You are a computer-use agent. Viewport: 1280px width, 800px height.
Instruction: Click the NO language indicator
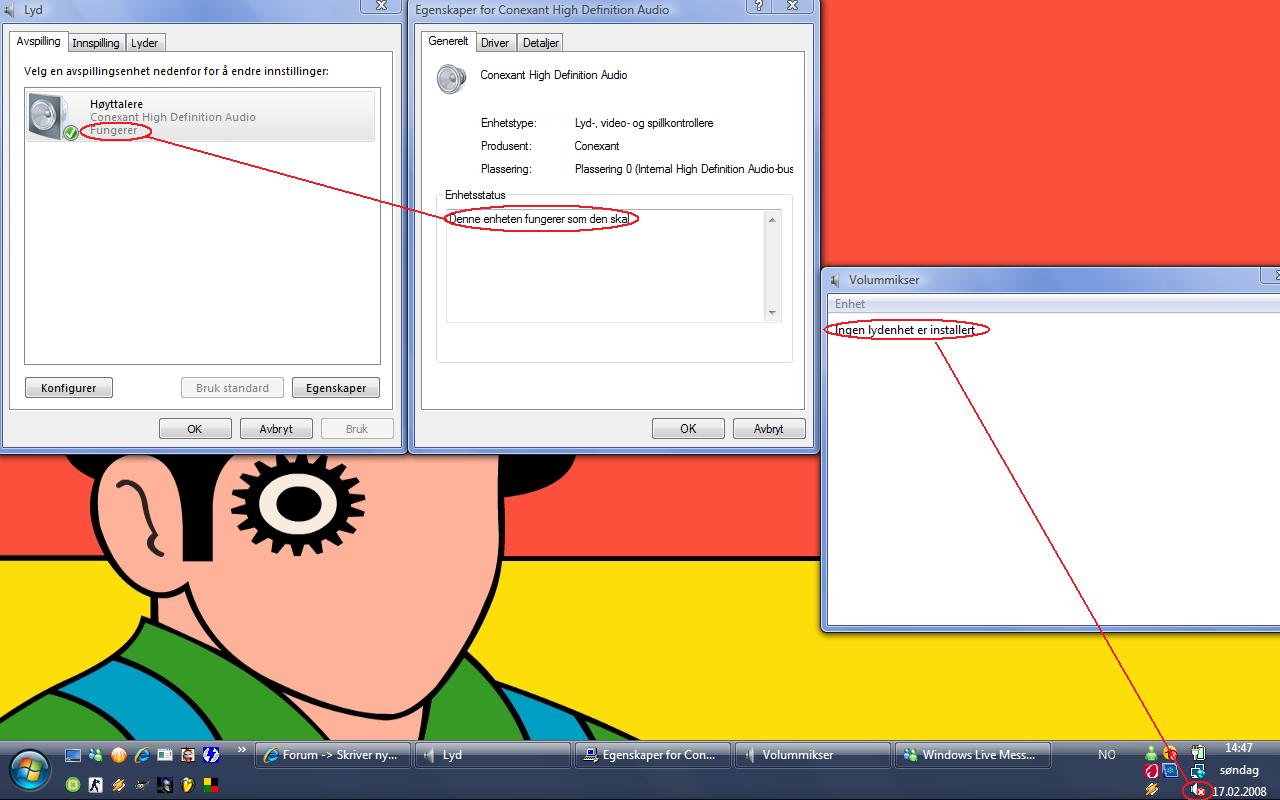tap(1107, 755)
